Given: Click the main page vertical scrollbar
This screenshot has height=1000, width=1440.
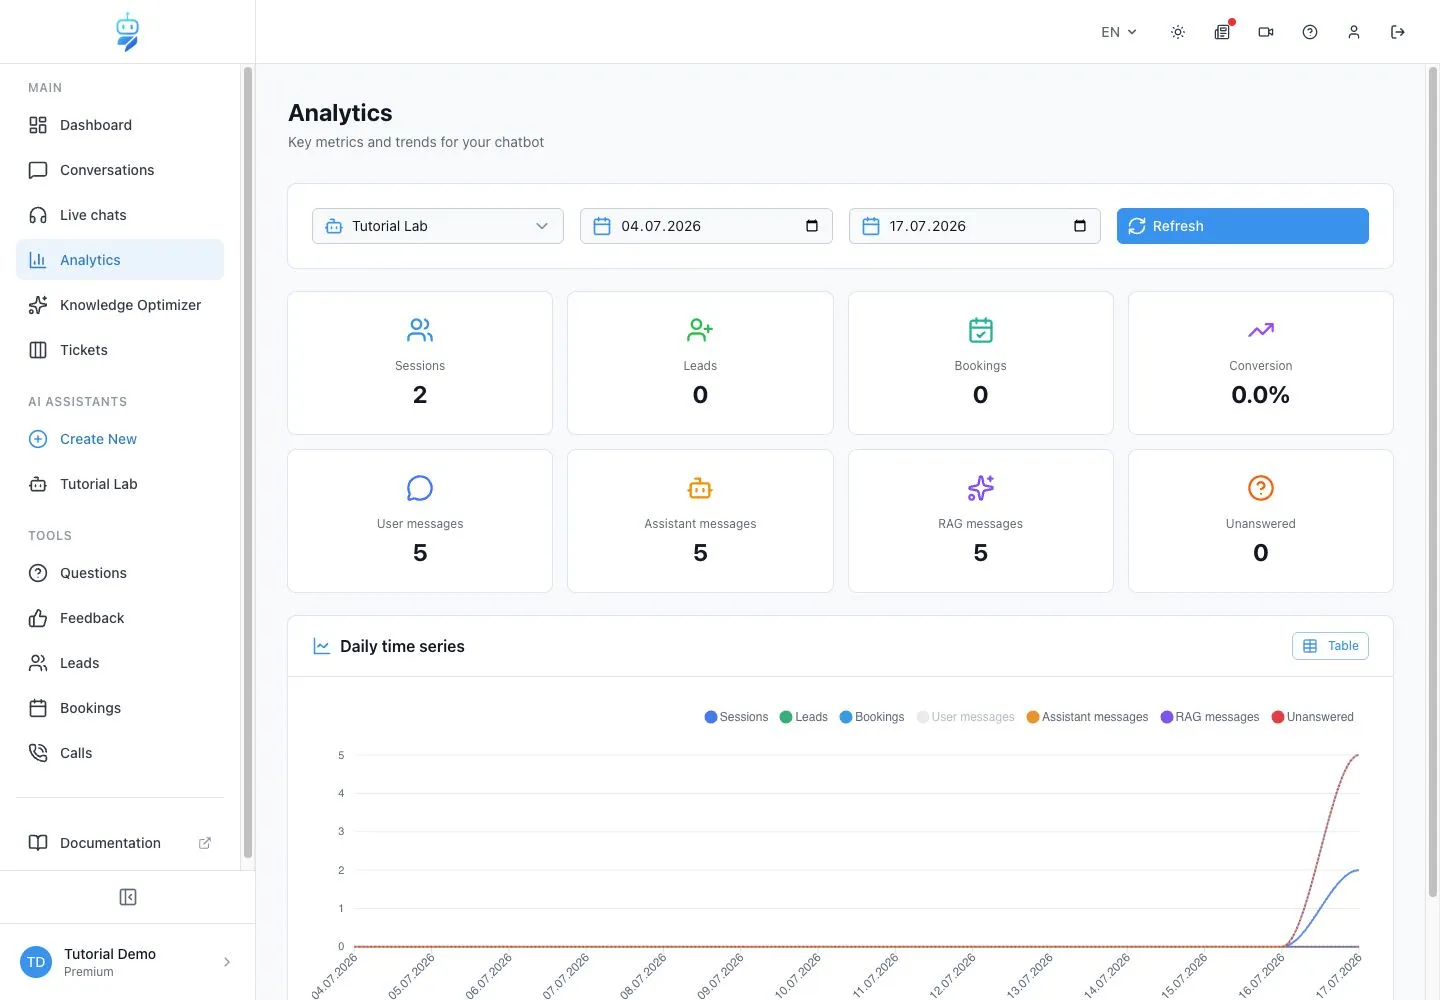Looking at the screenshot, I should click(1433, 481).
